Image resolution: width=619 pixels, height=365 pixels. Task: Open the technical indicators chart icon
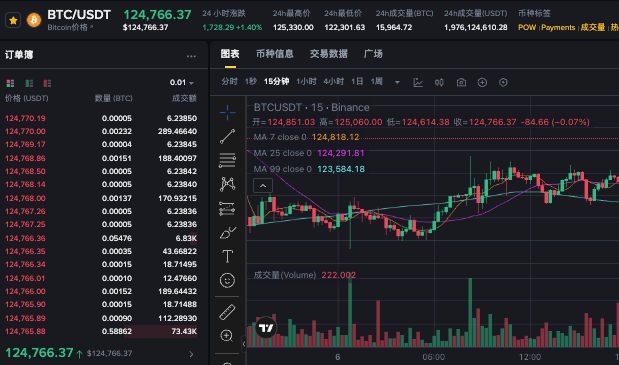418,82
